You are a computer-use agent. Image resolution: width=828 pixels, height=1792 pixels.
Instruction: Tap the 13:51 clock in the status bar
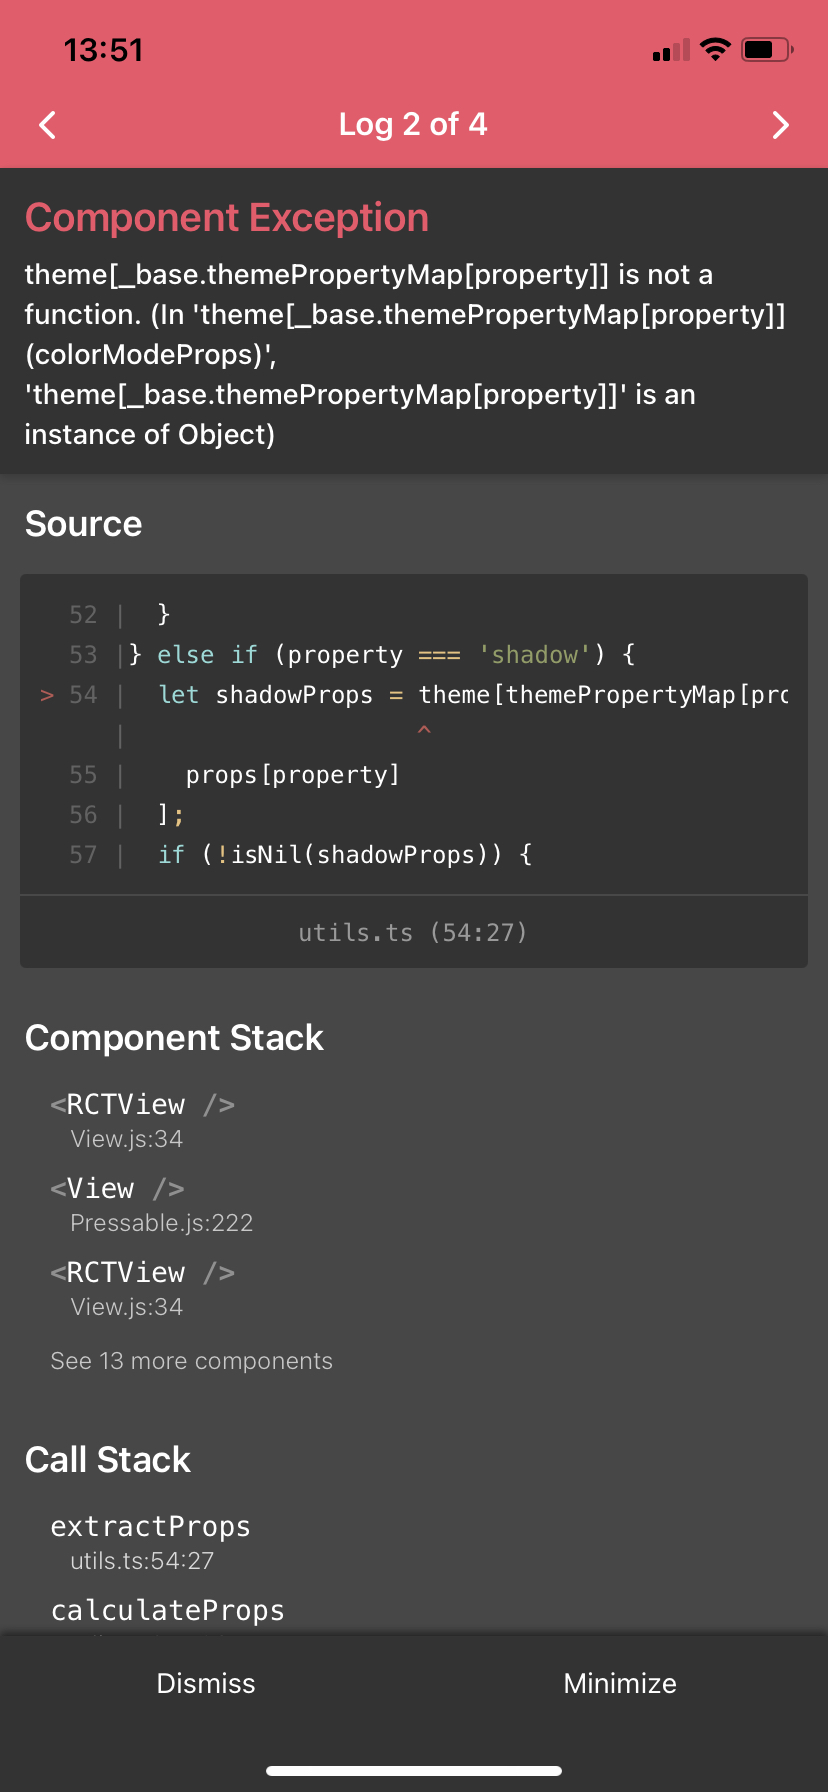click(103, 50)
